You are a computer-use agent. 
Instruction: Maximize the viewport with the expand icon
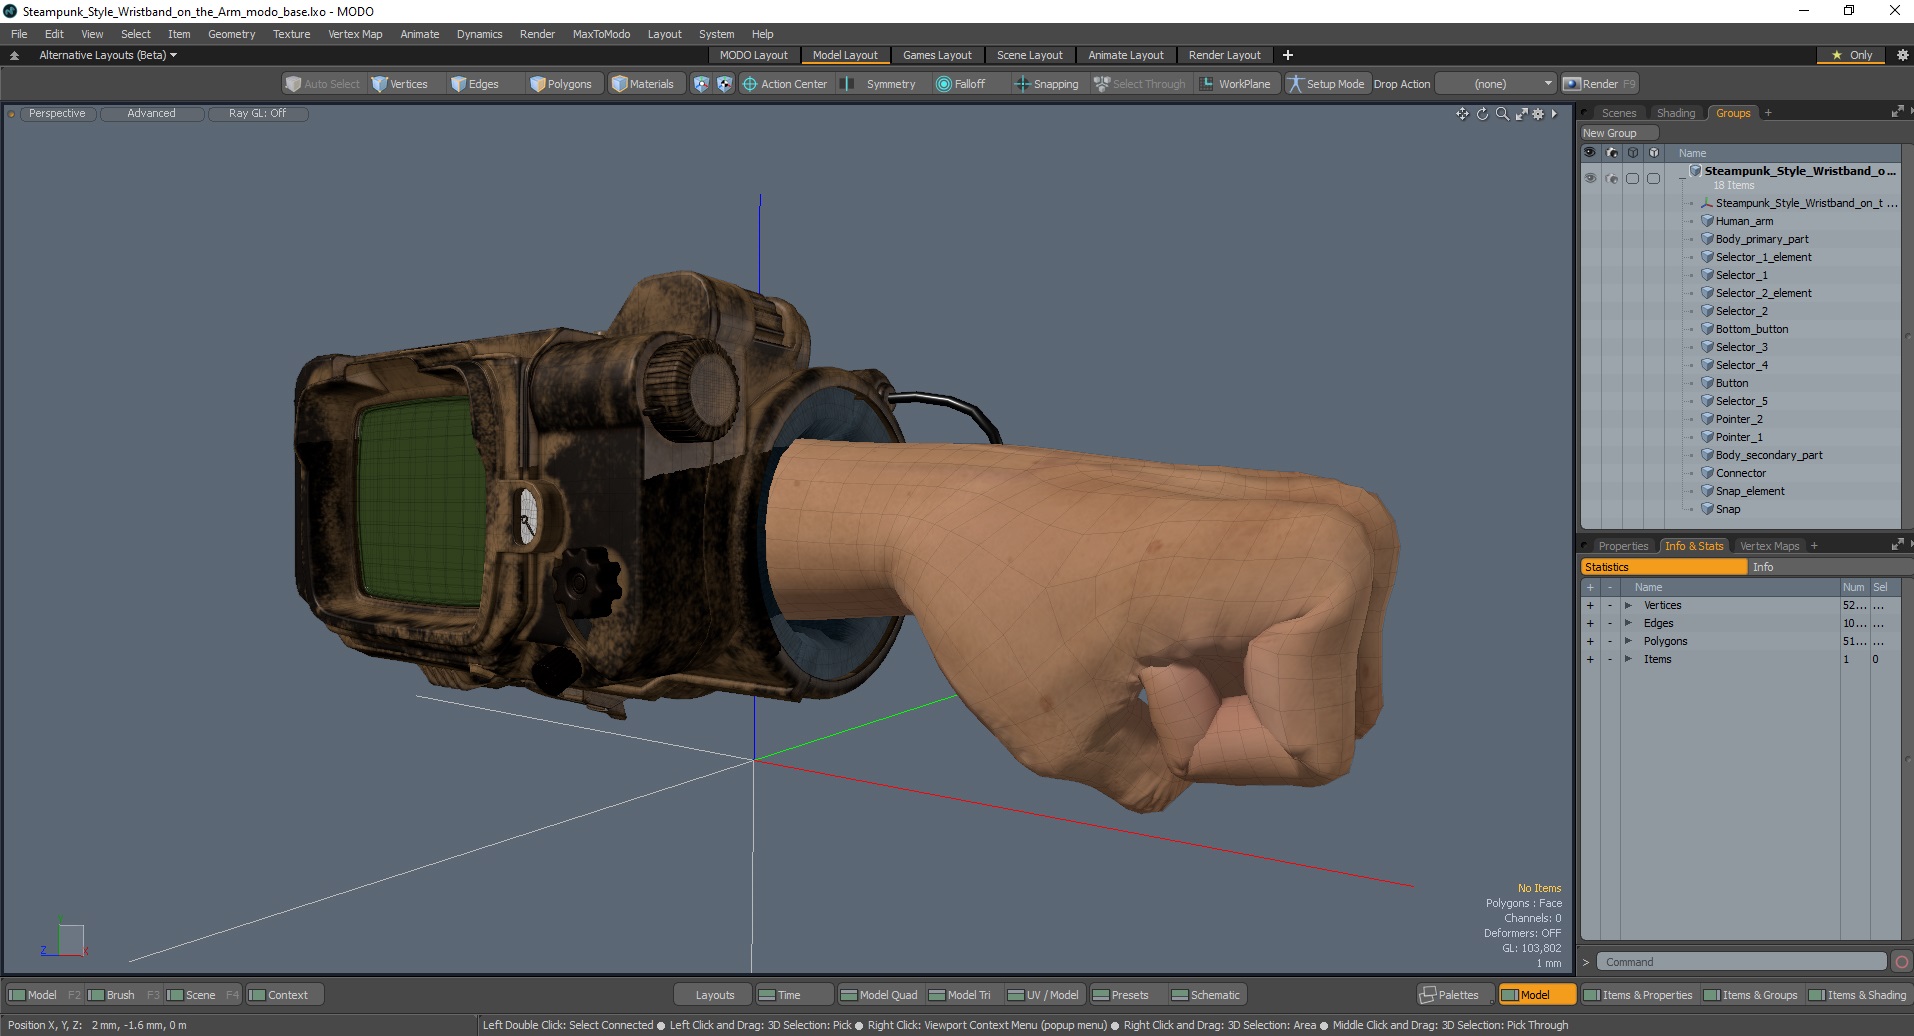tap(1521, 114)
